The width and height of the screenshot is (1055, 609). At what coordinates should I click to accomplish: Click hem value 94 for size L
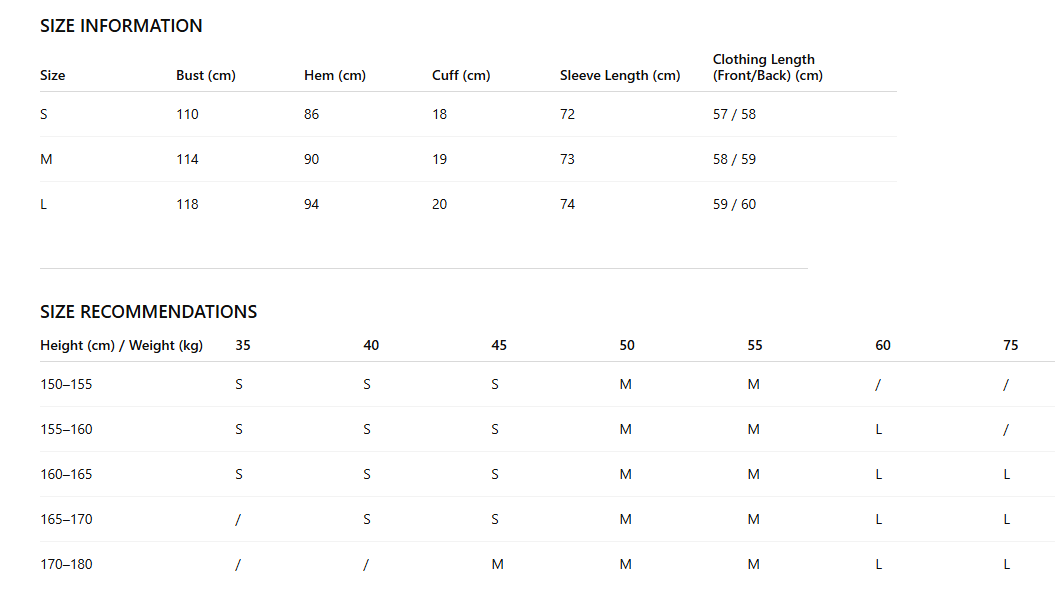pyautogui.click(x=312, y=205)
